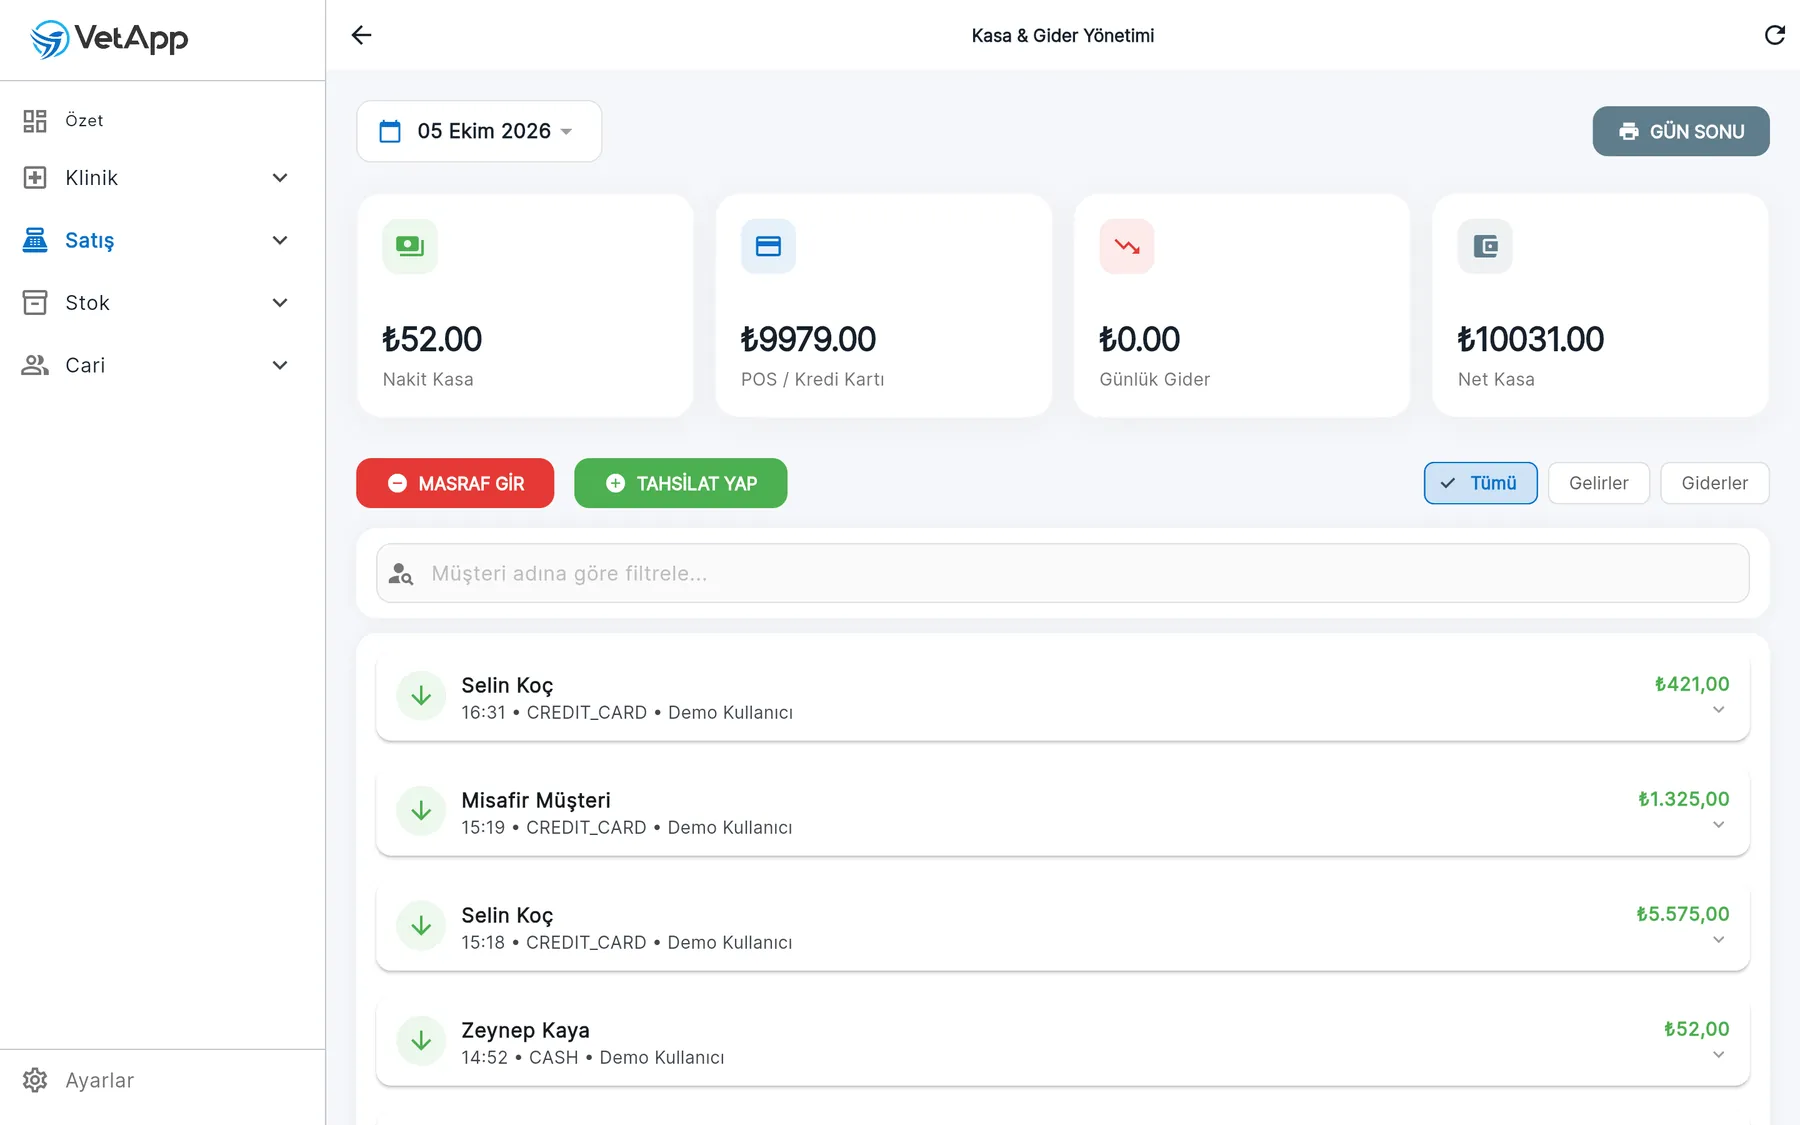This screenshot has height=1125, width=1800.
Task: Focus the Müşteri adına göre filtrele field
Action: click(x=1063, y=574)
